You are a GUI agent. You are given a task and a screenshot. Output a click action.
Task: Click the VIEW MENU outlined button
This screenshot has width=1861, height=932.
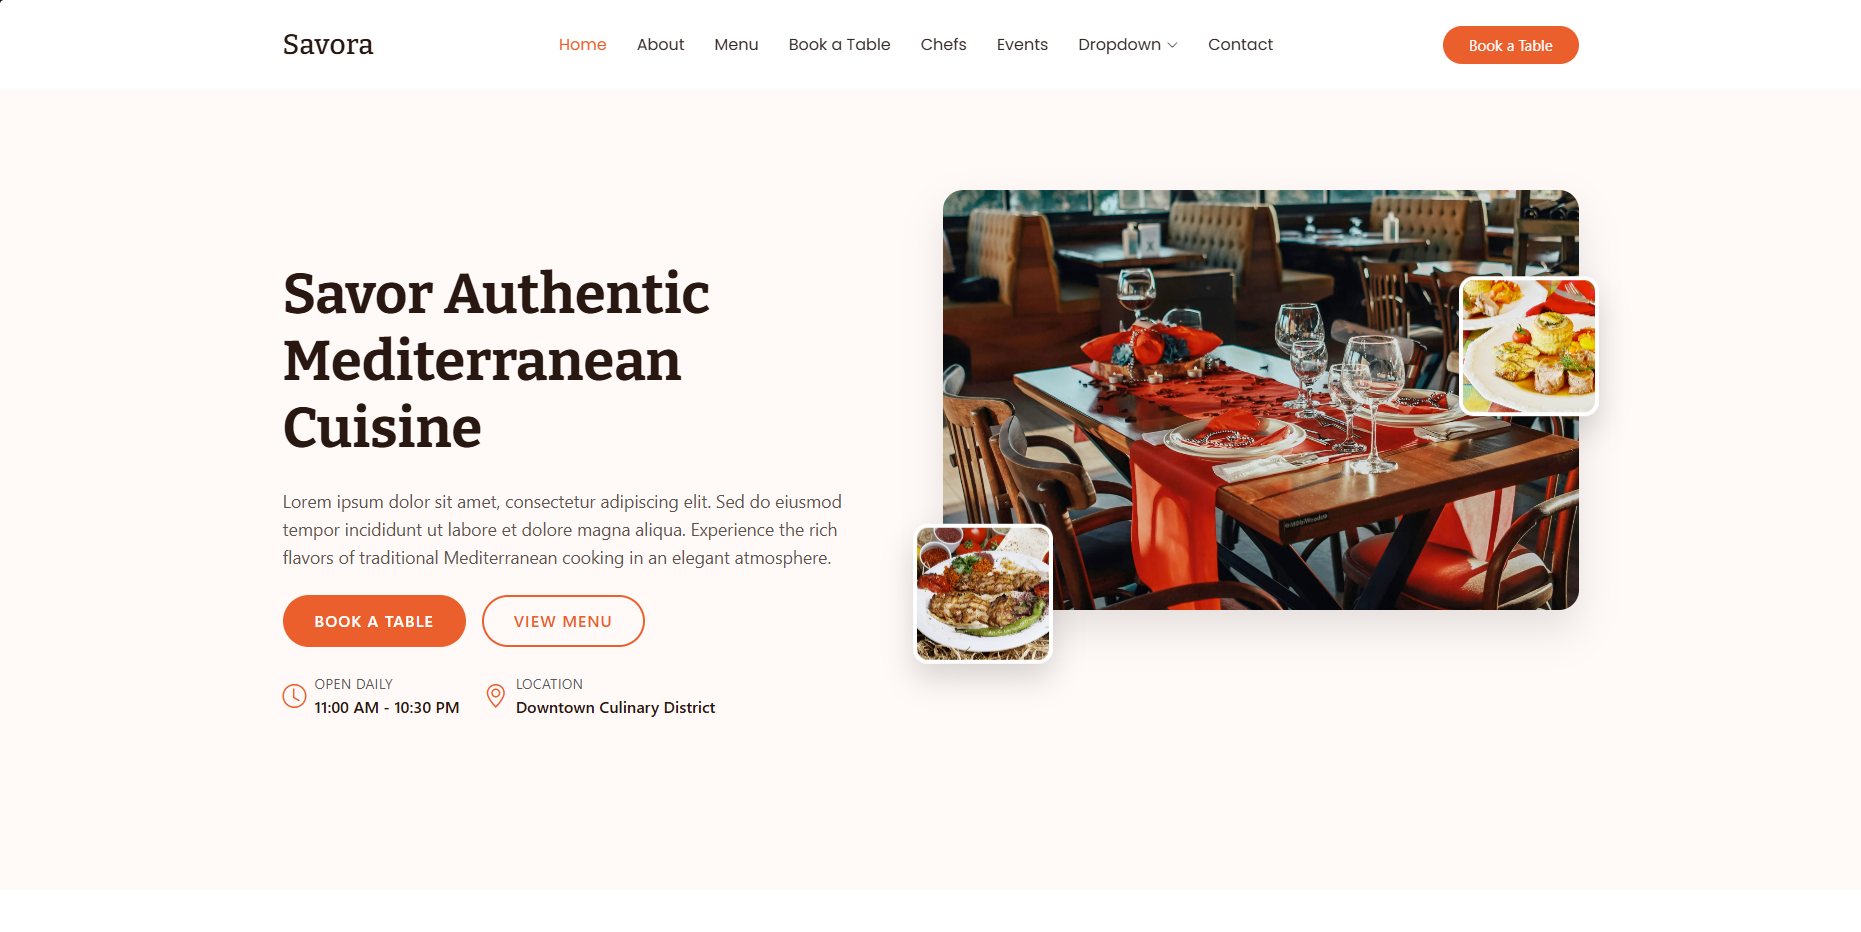coord(563,621)
